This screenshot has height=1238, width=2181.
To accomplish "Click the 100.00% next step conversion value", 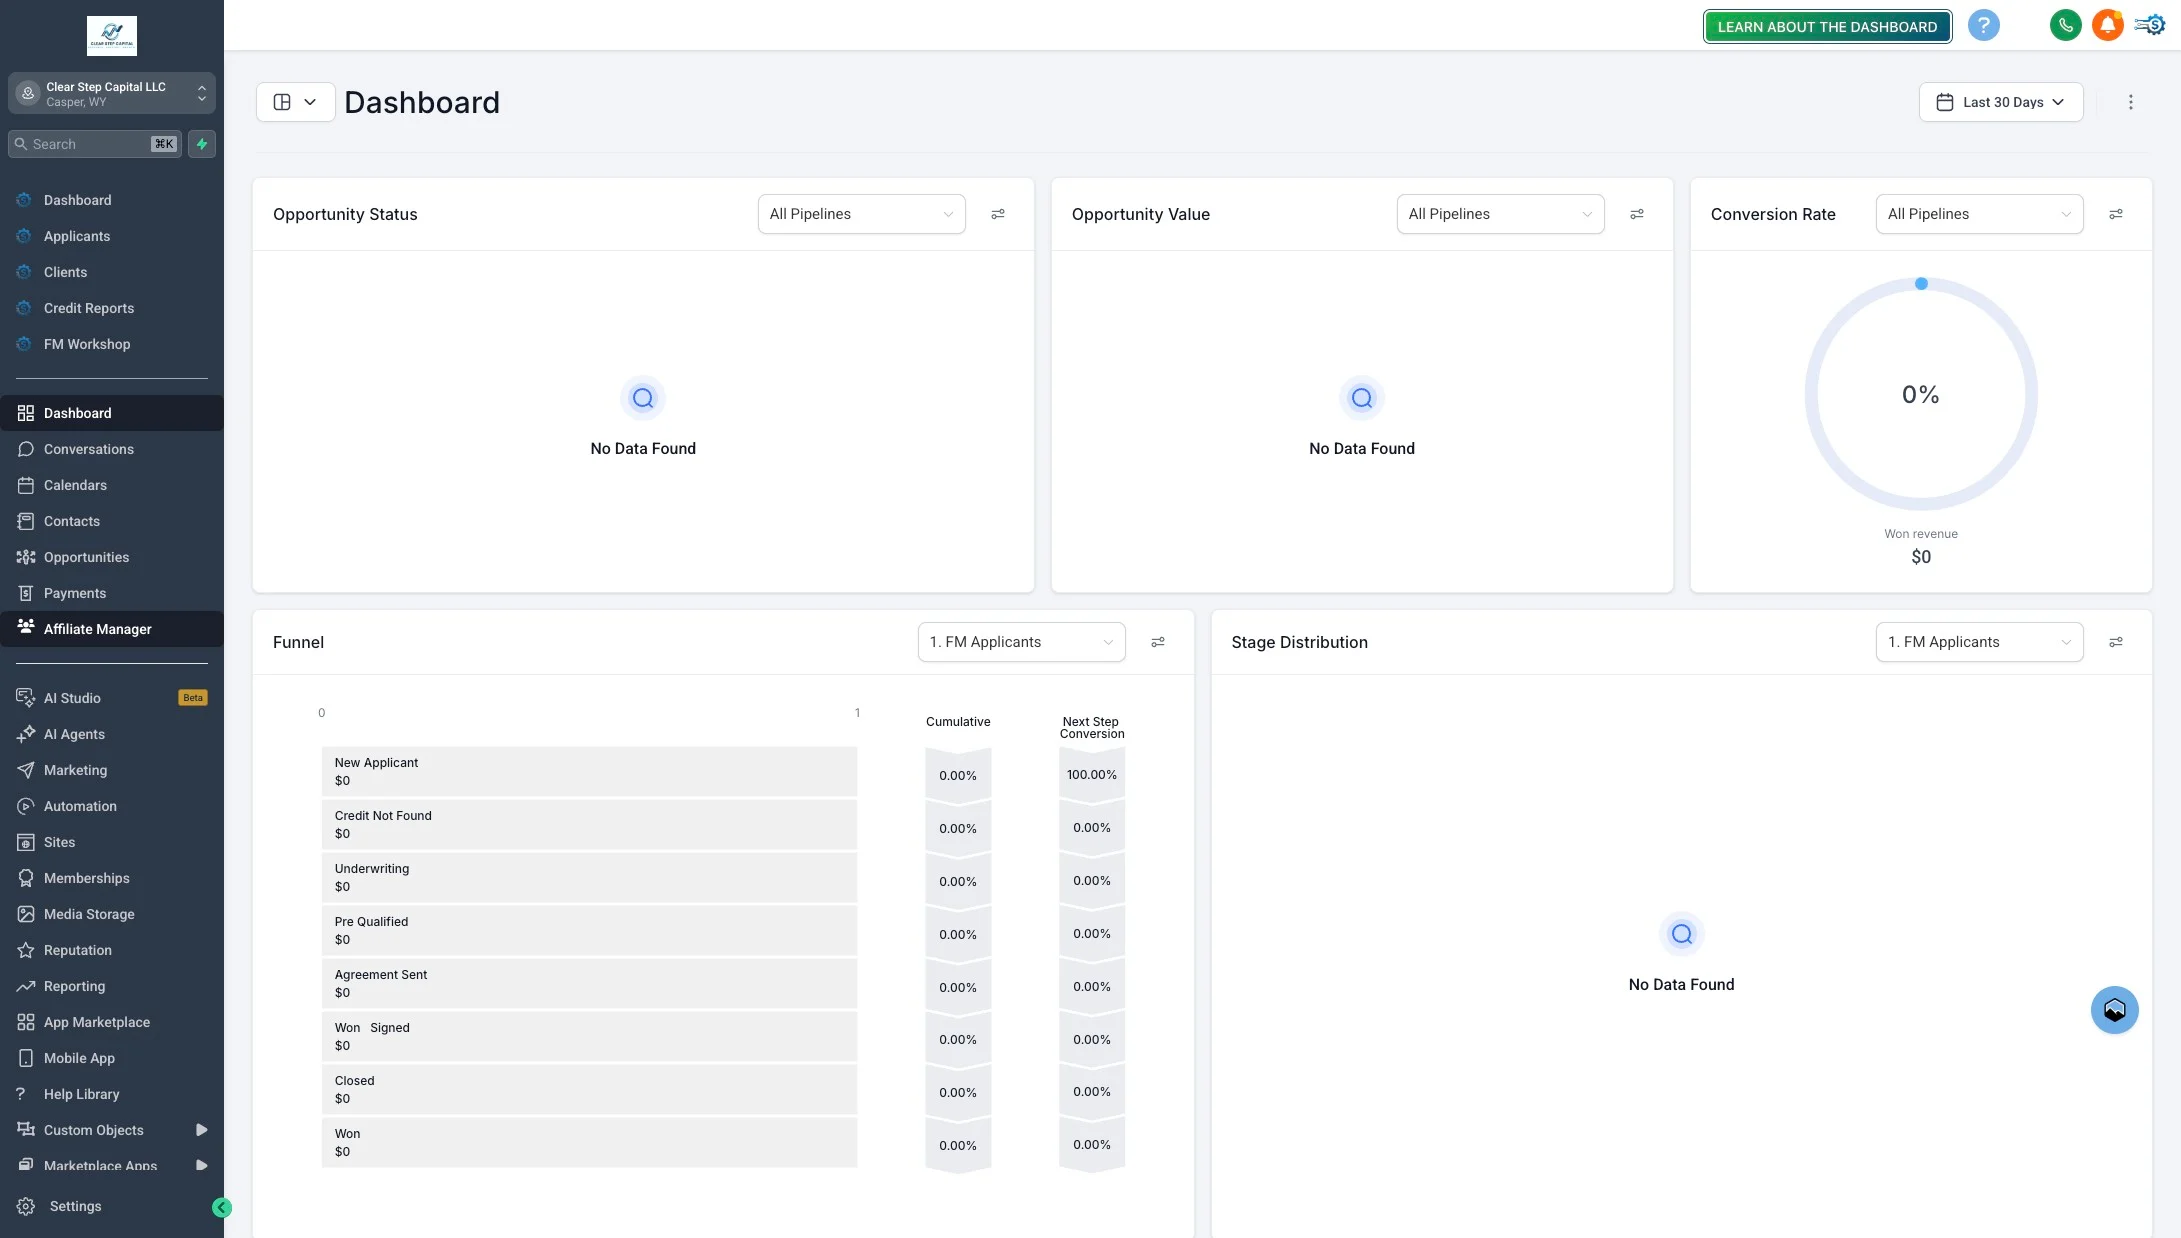I will pyautogui.click(x=1091, y=774).
